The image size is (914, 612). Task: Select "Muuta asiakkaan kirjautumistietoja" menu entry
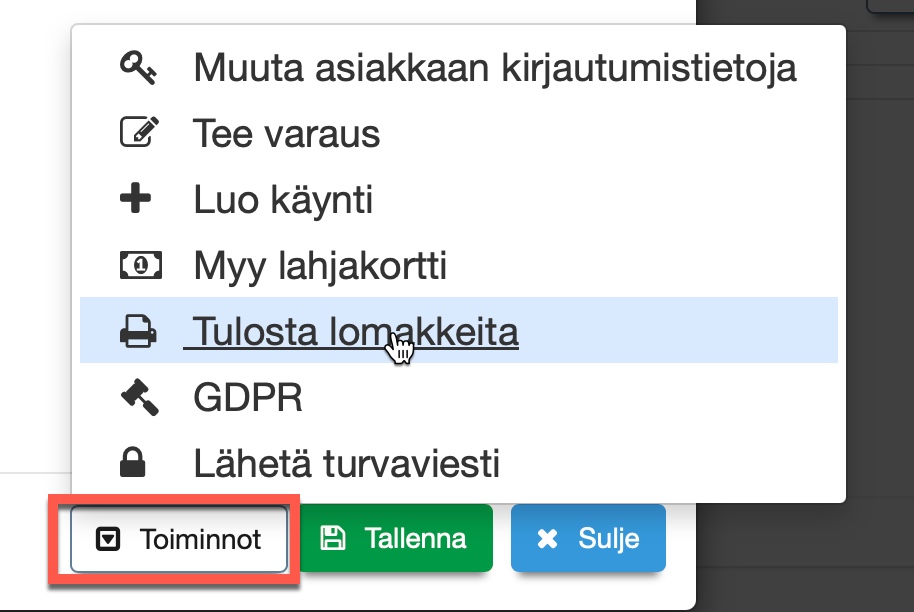(495, 68)
